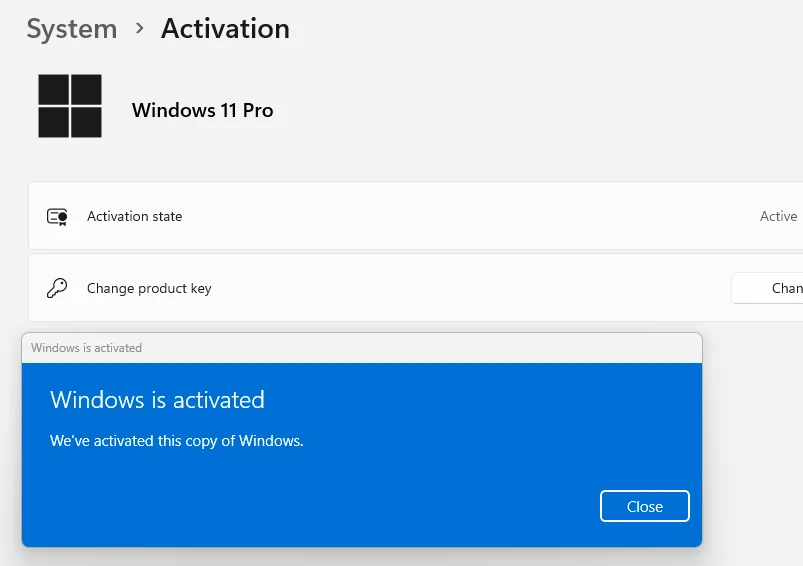The image size is (803, 566).
Task: Click blank space in Change product key card
Action: 461,288
